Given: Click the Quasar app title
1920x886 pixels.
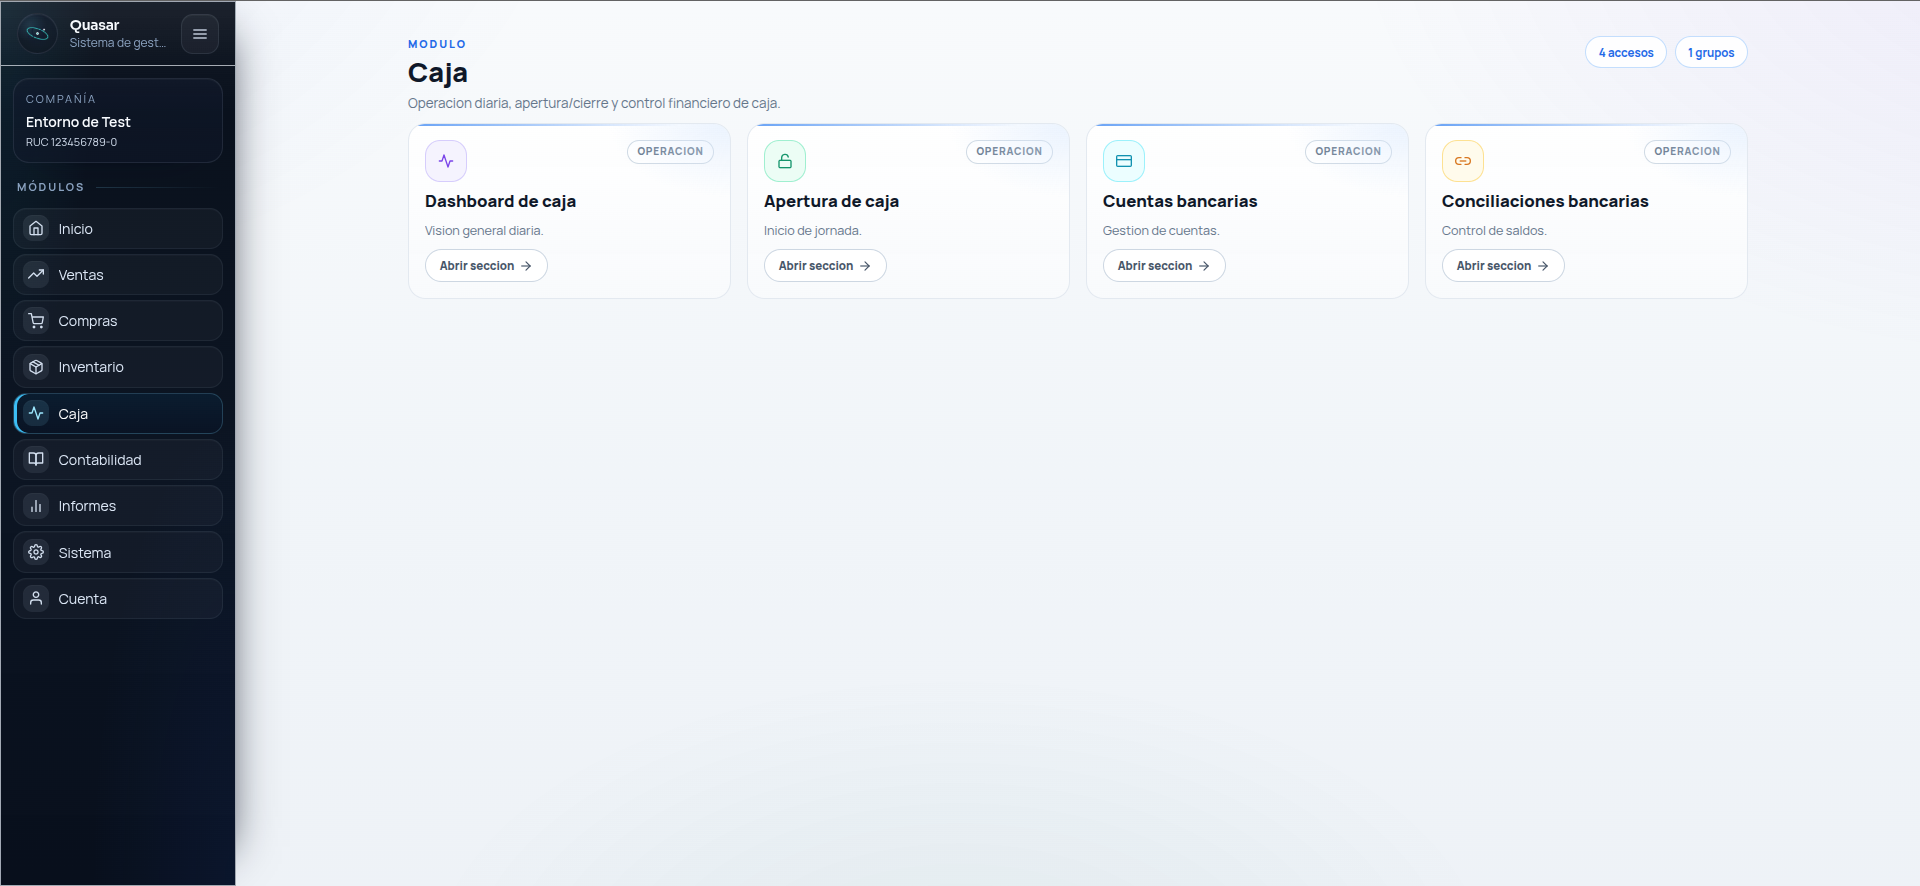Looking at the screenshot, I should [94, 25].
